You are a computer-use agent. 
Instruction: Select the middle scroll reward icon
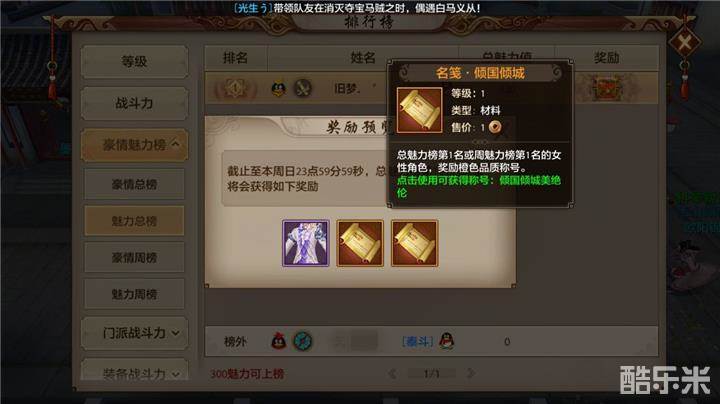[360, 243]
